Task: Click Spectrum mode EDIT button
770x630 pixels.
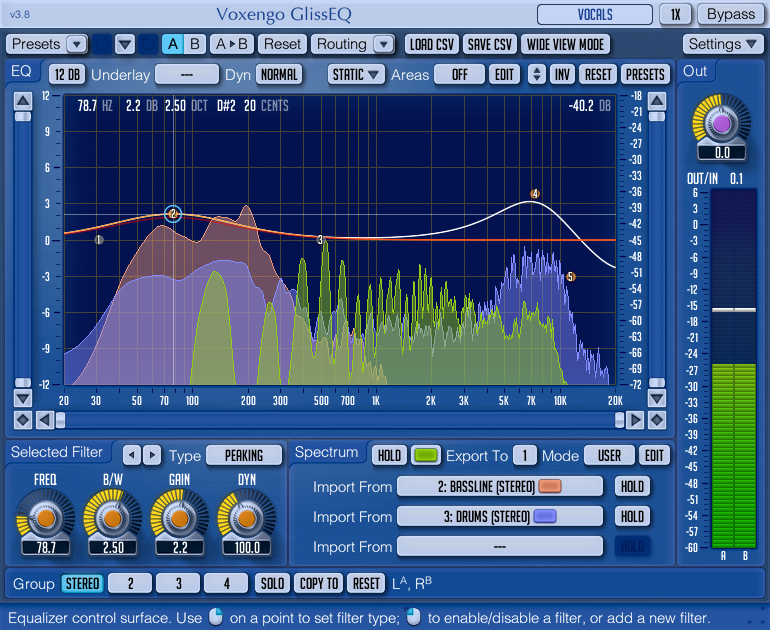Action: click(654, 456)
